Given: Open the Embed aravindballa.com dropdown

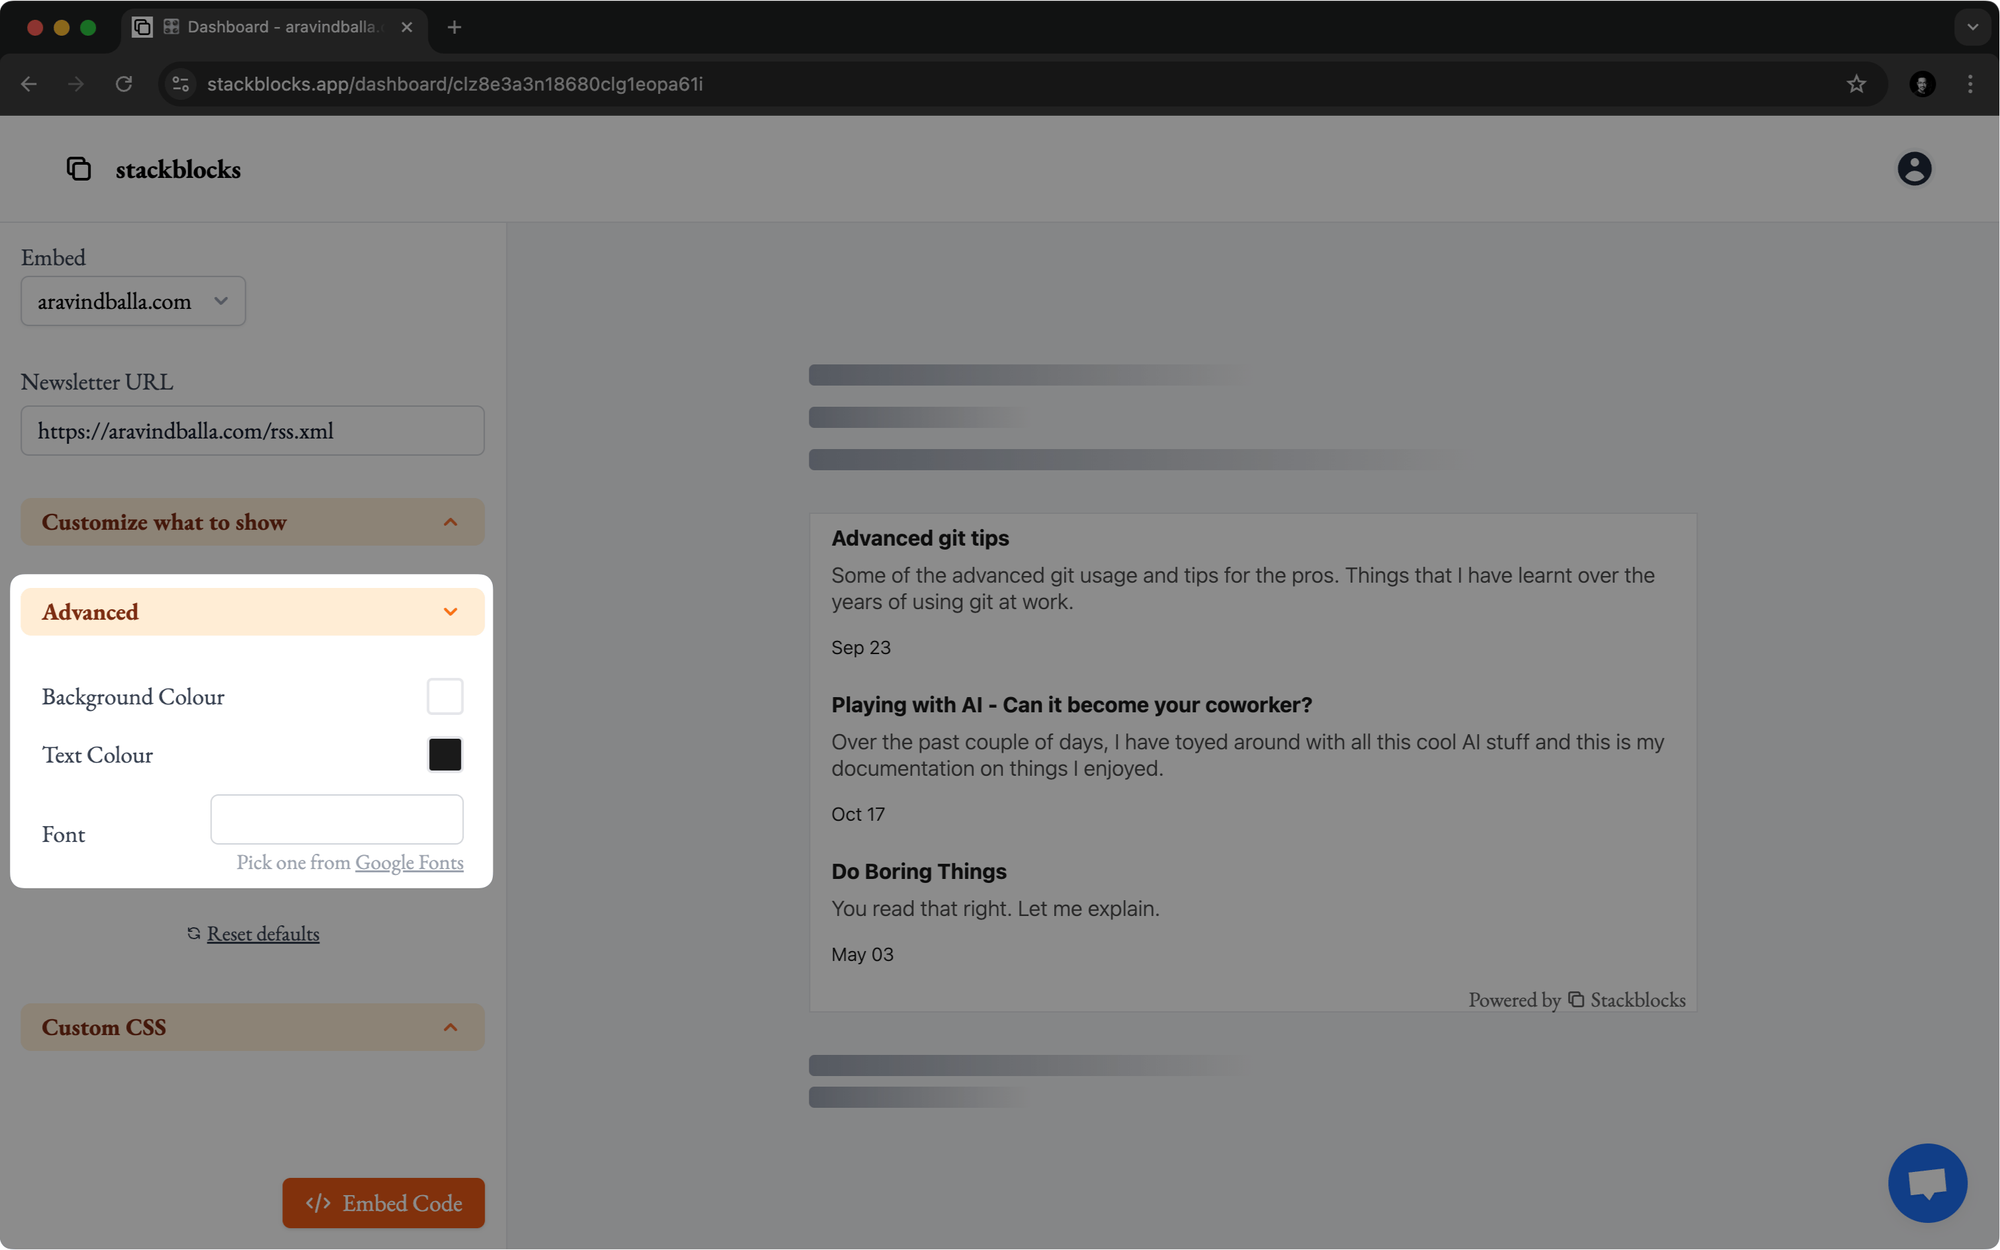Looking at the screenshot, I should (133, 301).
